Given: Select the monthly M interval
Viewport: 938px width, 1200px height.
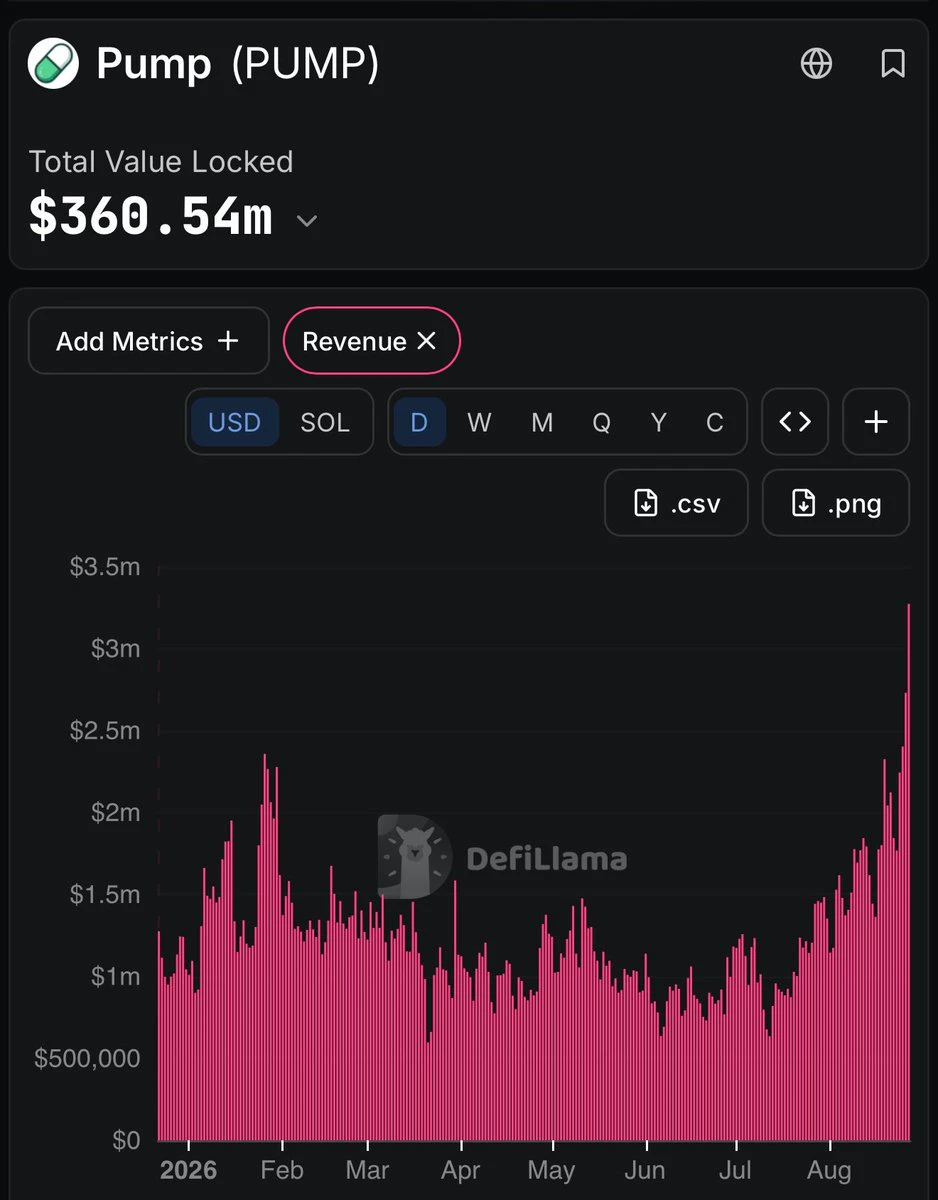Looking at the screenshot, I should tap(542, 422).
